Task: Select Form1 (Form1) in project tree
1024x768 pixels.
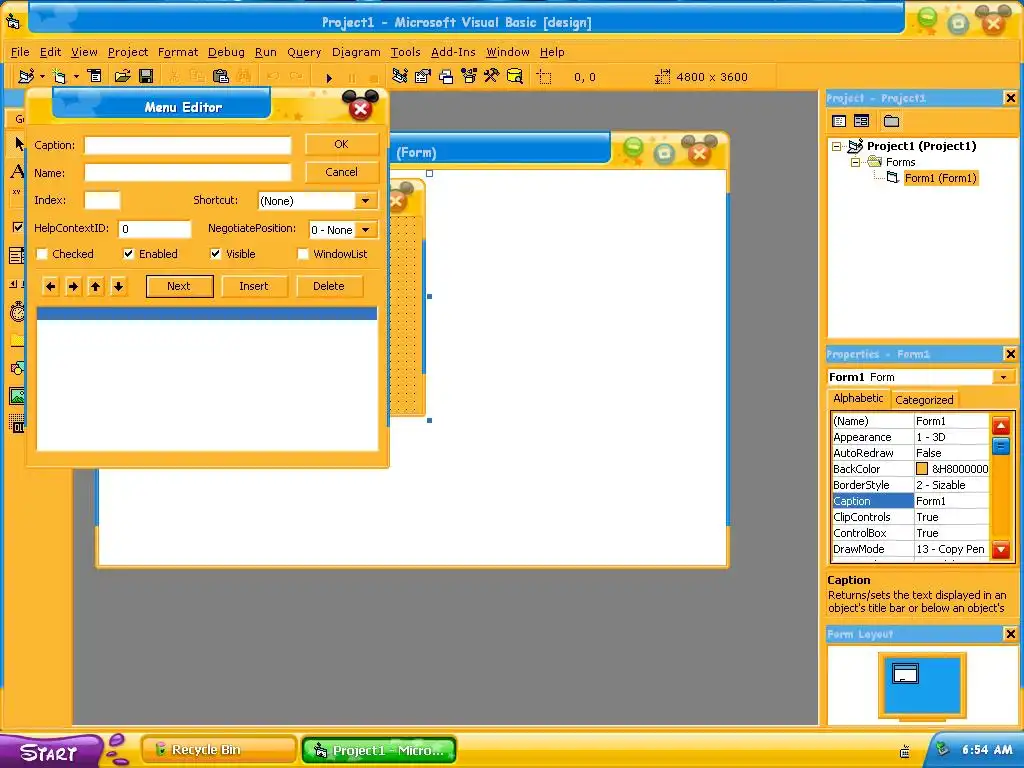Action: (x=940, y=178)
